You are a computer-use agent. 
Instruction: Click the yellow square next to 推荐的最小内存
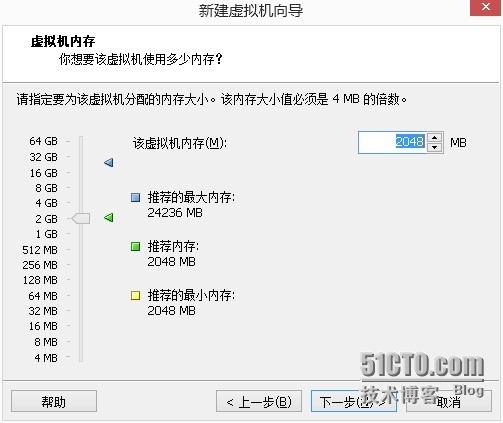coord(135,295)
